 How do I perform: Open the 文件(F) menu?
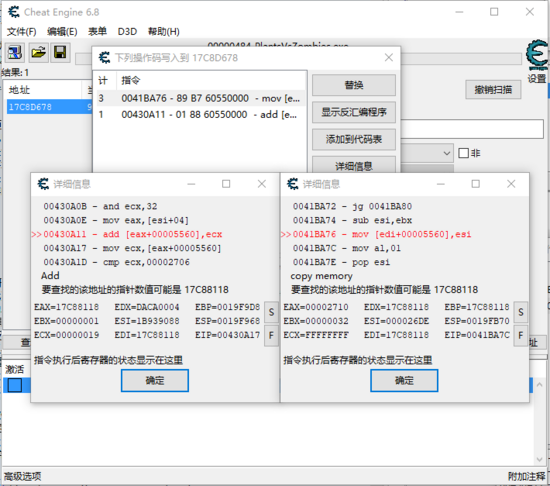click(21, 32)
